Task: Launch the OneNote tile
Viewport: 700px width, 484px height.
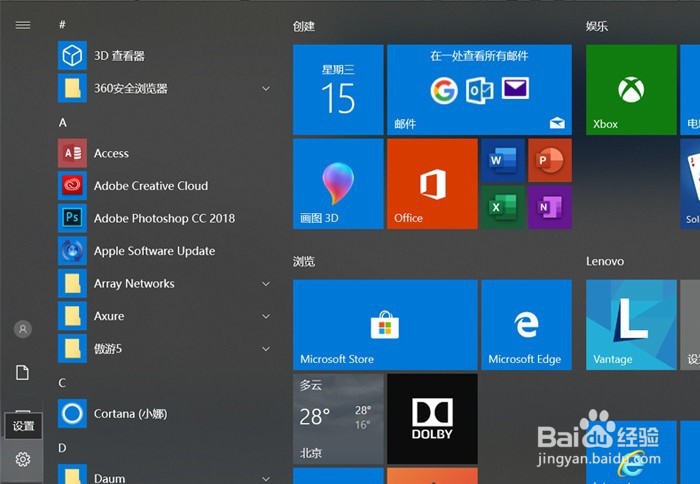Action: pos(550,207)
